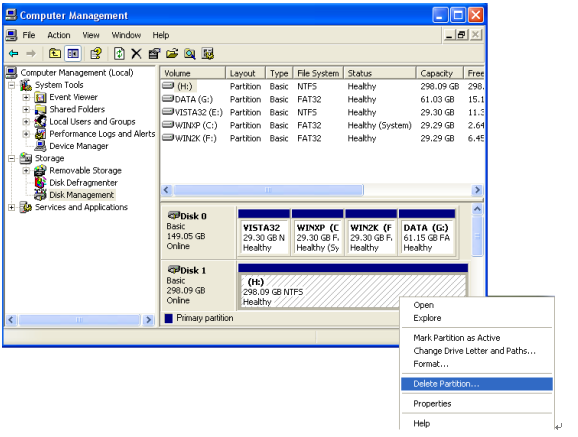Image resolution: width=578 pixels, height=437 pixels.
Task: Click the Properties toolbar icon
Action: [x=154, y=54]
